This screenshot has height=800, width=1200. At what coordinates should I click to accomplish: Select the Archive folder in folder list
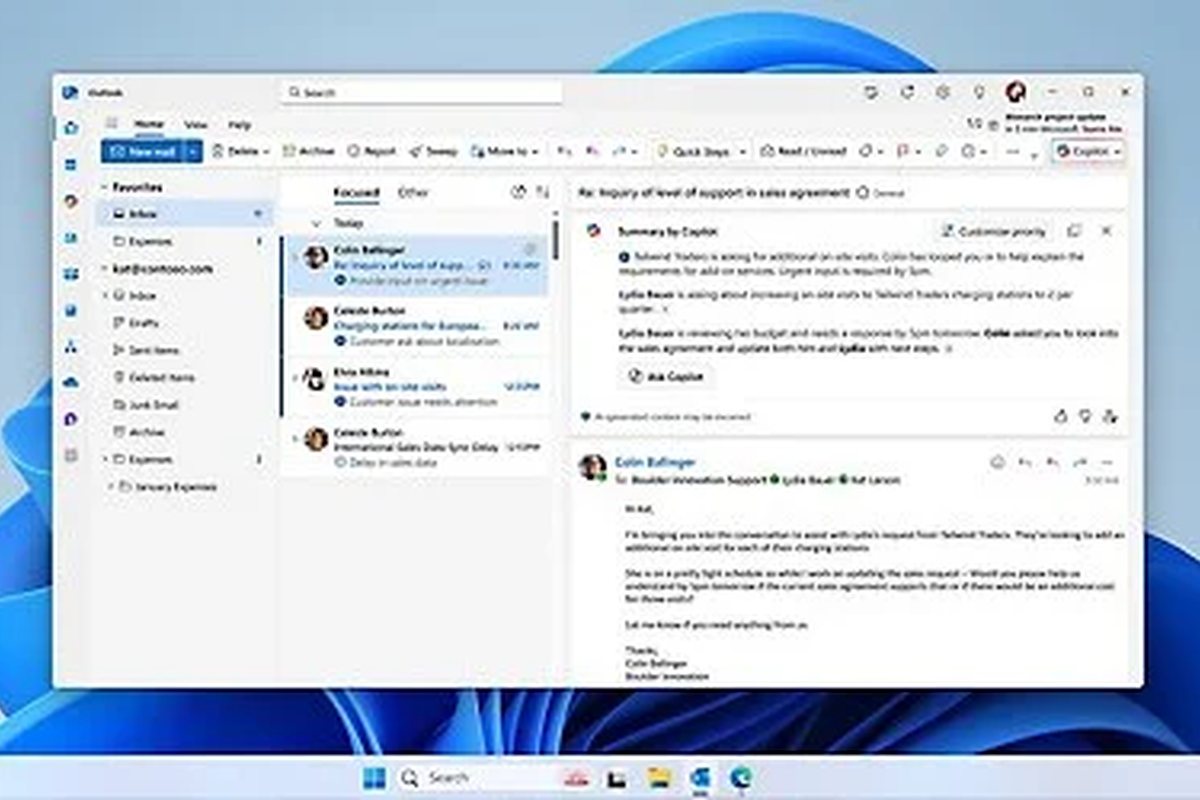pos(183,432)
